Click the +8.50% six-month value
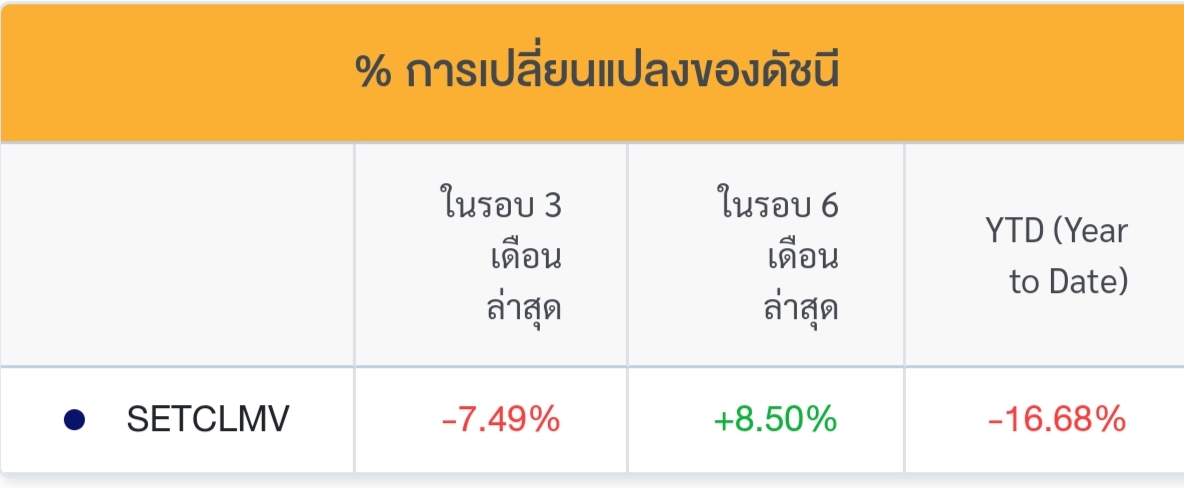The width and height of the screenshot is (1184, 488). point(775,420)
